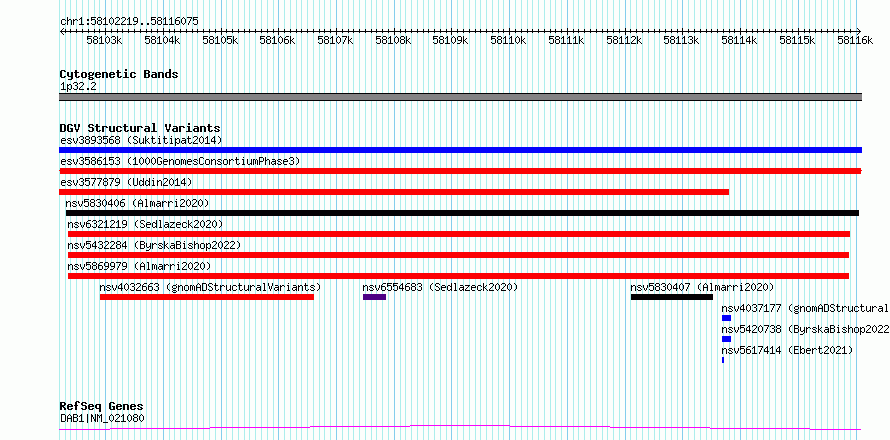Click the 58110k ruler tick label
This screenshot has height=440, width=890.
point(509,40)
